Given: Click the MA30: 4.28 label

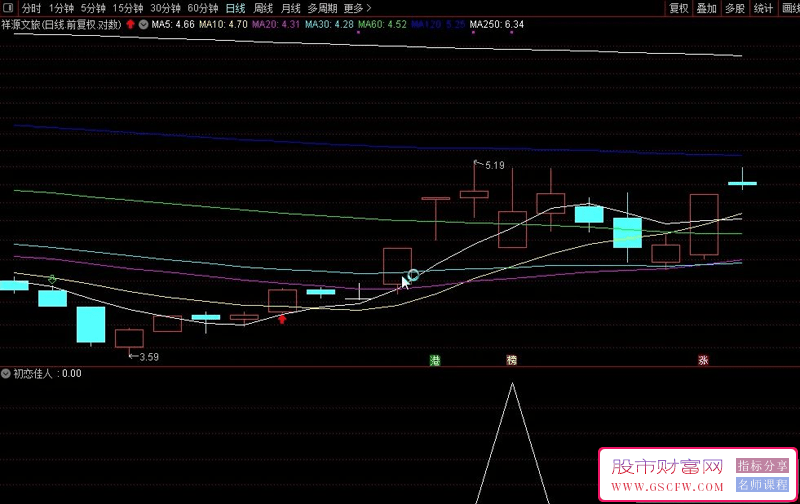Looking at the screenshot, I should (329, 24).
